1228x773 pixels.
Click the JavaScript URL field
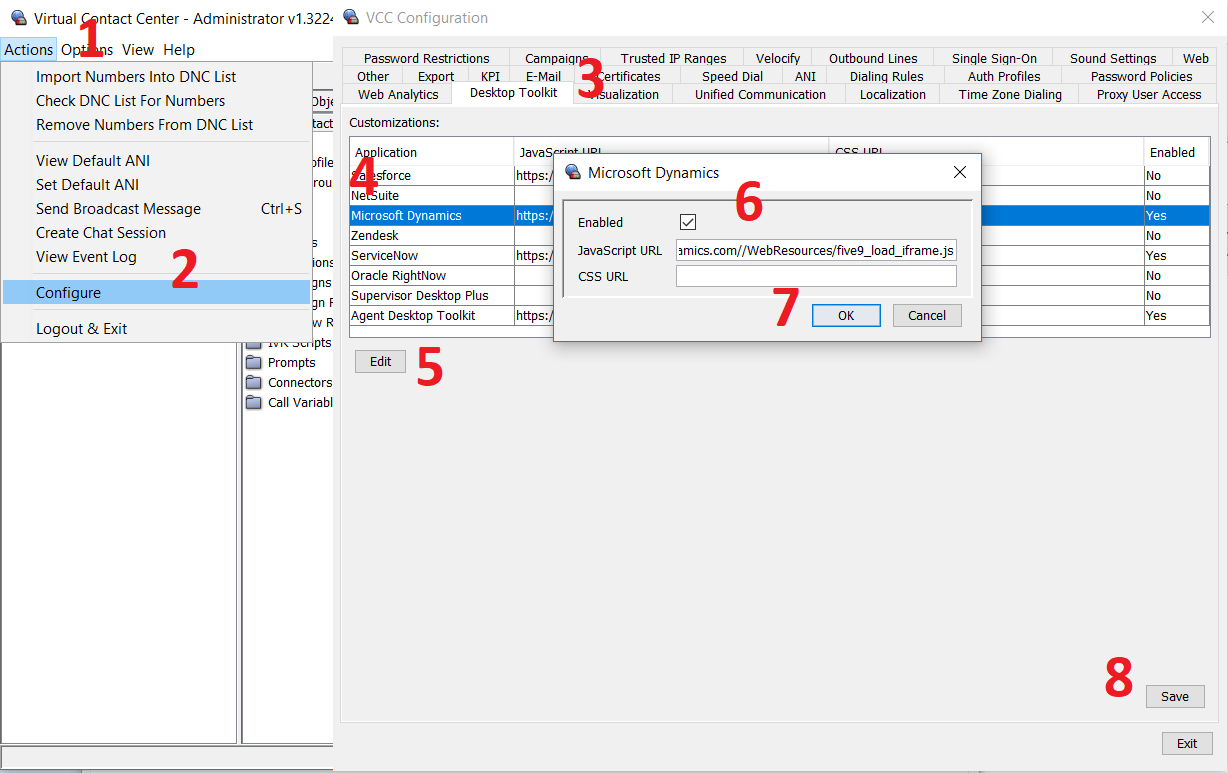[x=816, y=250]
